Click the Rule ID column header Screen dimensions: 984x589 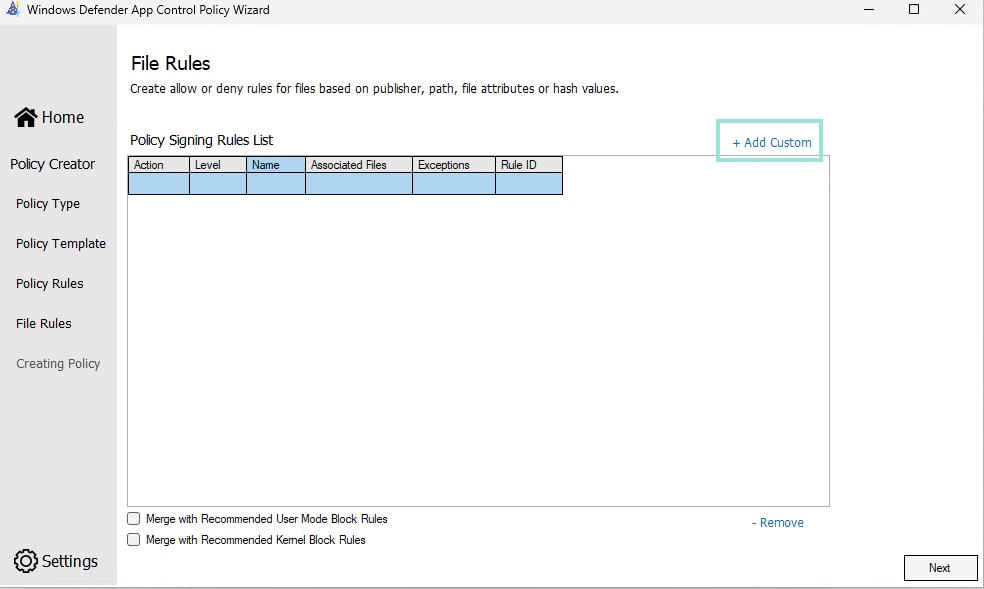click(528, 165)
